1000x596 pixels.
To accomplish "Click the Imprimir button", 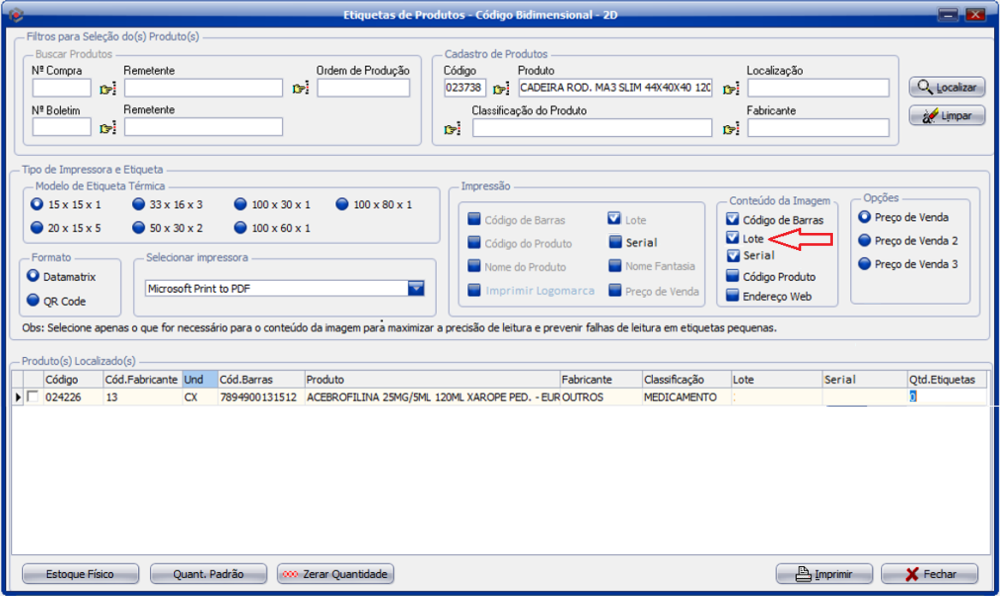I will pos(824,574).
